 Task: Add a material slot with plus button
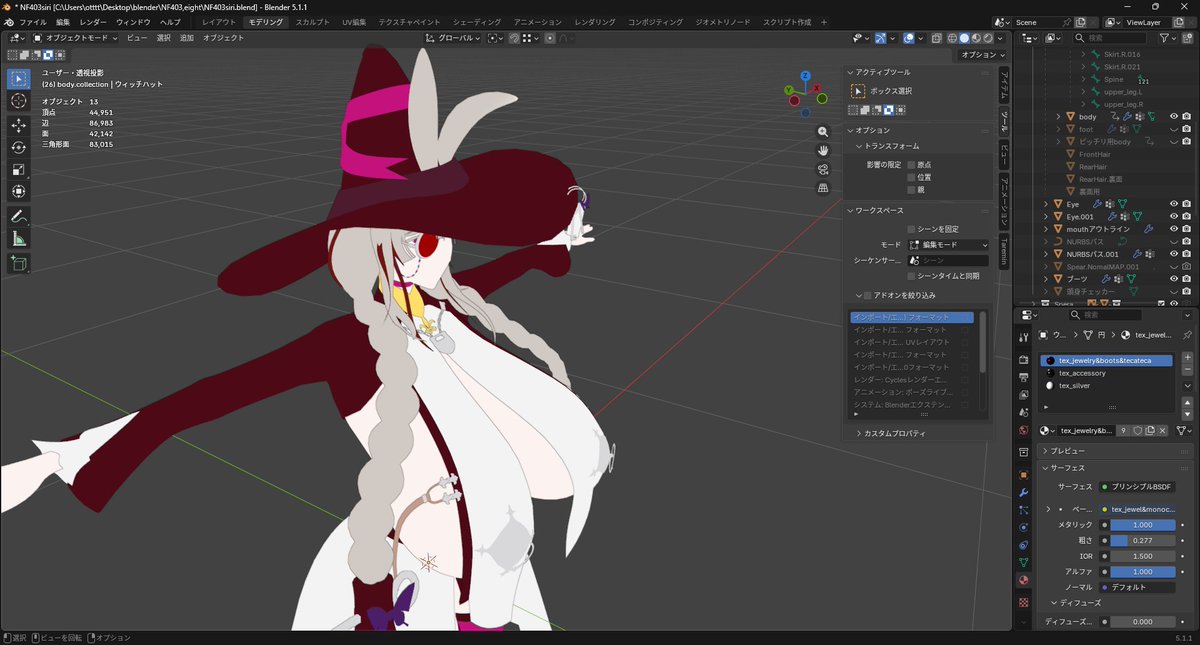point(1187,357)
